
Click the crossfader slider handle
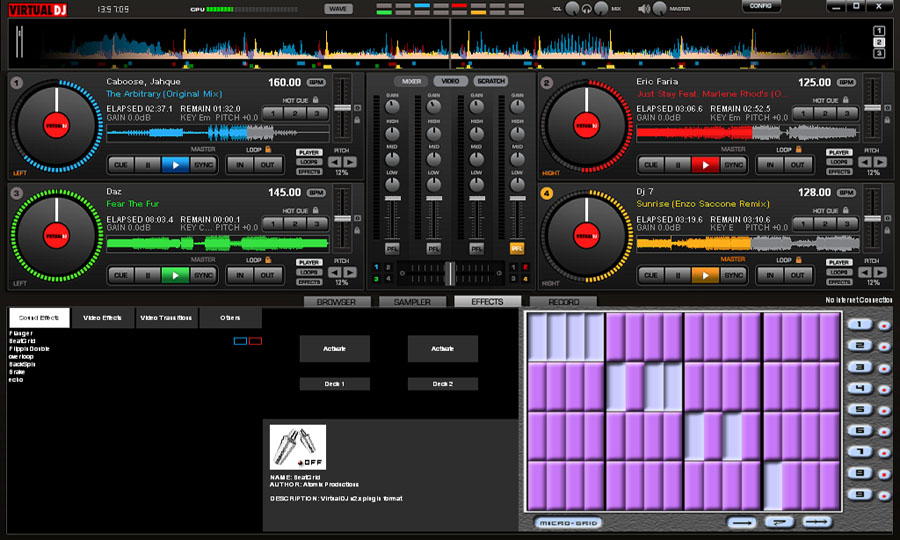pos(450,273)
